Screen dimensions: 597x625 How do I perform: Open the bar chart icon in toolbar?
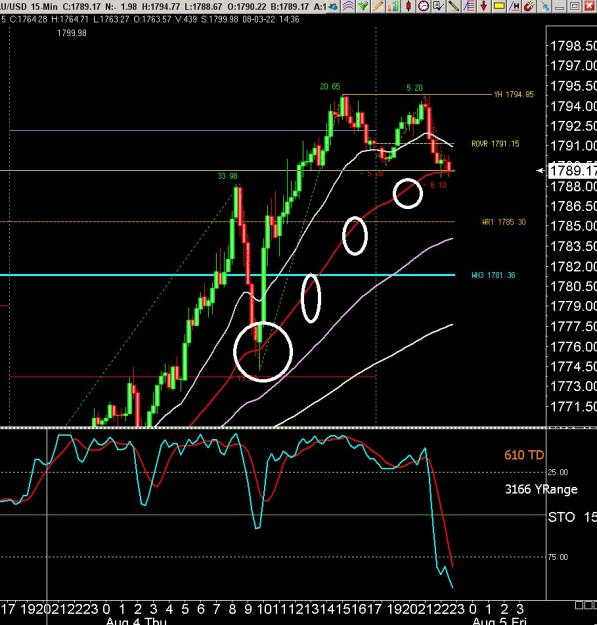tap(393, 6)
